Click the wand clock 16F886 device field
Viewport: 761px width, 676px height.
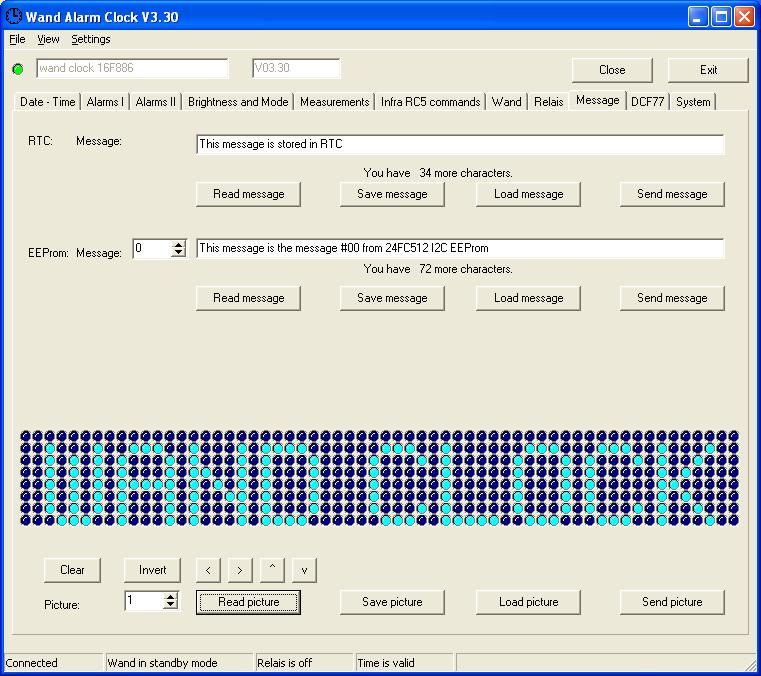coord(132,68)
